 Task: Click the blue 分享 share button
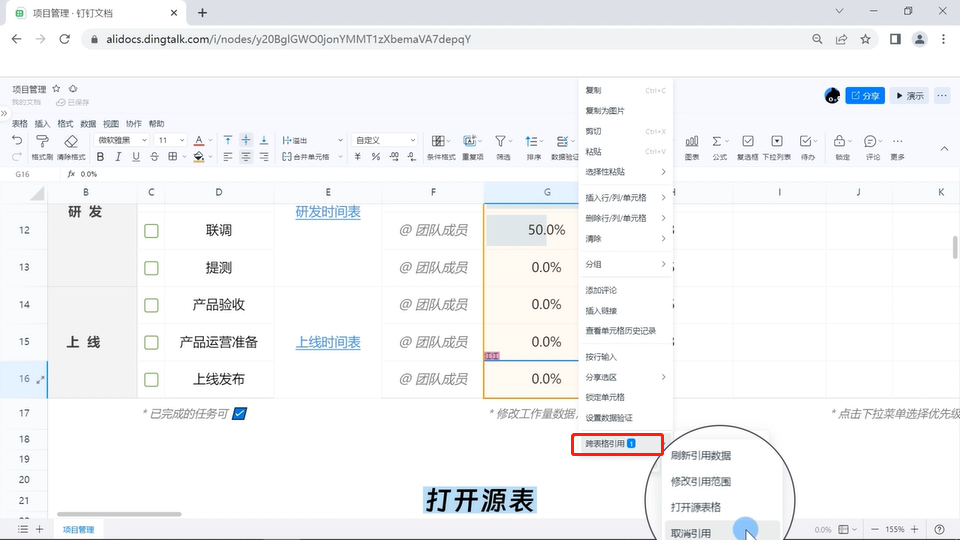point(865,96)
